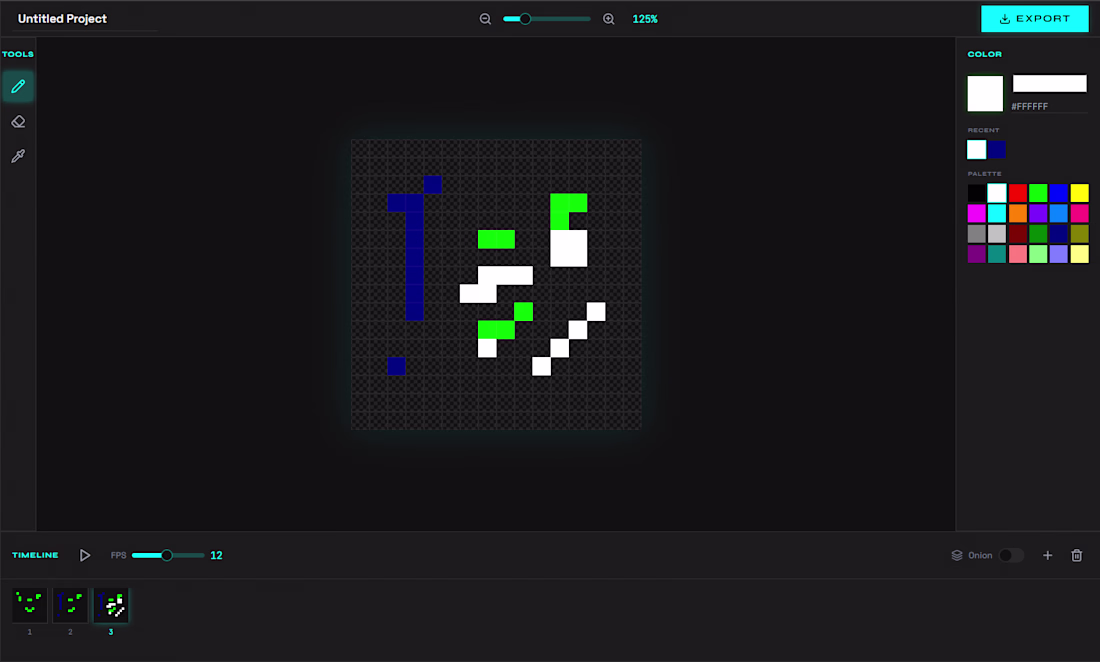
Task: Export the project
Action: click(x=1035, y=19)
